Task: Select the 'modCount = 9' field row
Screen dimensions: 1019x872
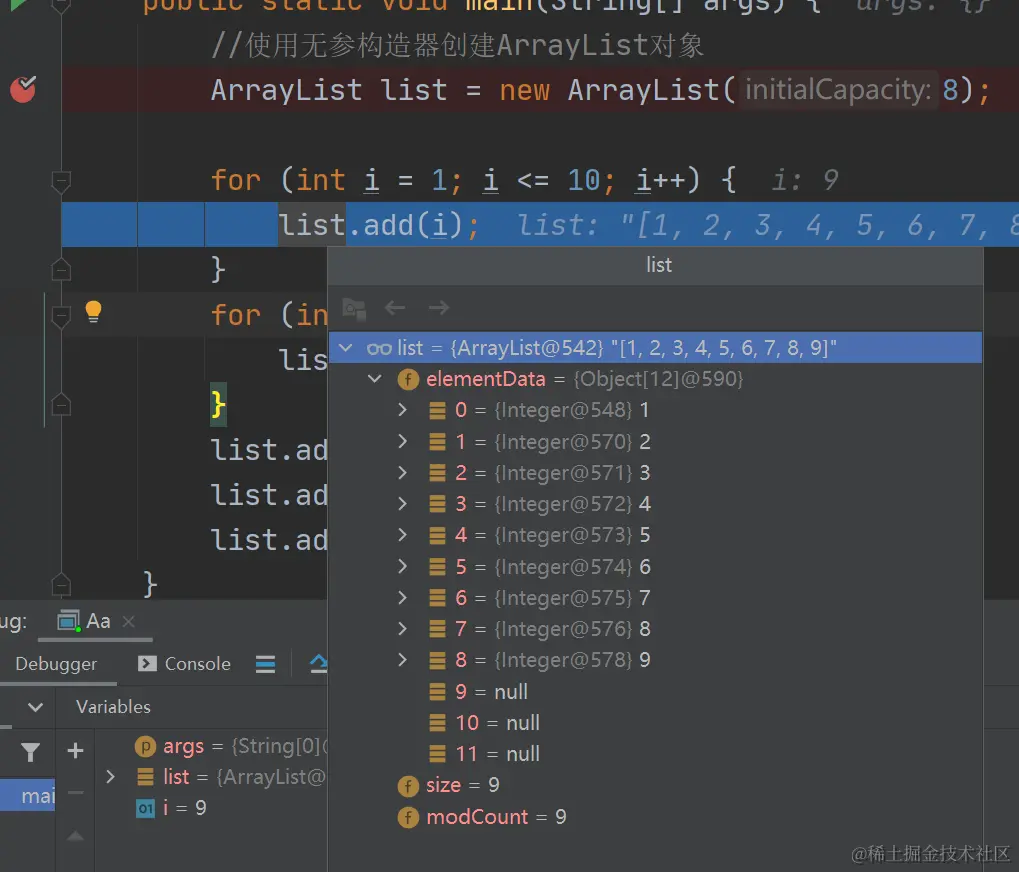Action: 655,817
